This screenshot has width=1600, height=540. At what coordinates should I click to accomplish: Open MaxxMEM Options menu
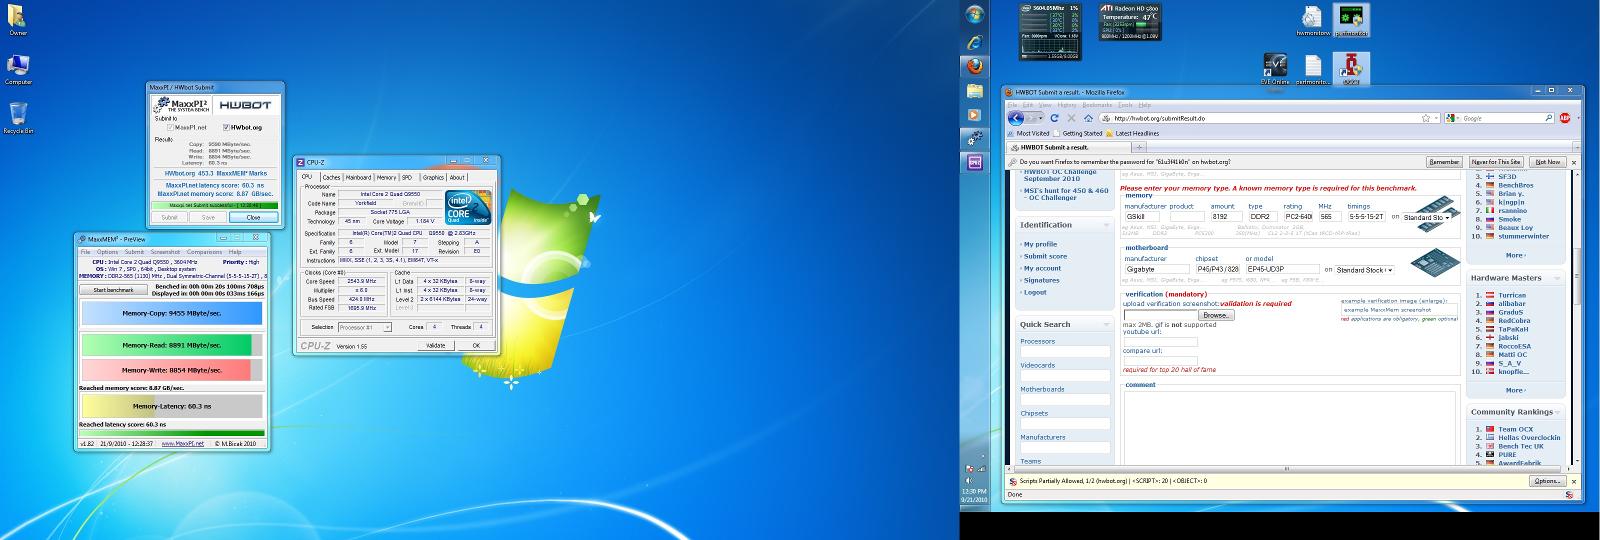[107, 252]
